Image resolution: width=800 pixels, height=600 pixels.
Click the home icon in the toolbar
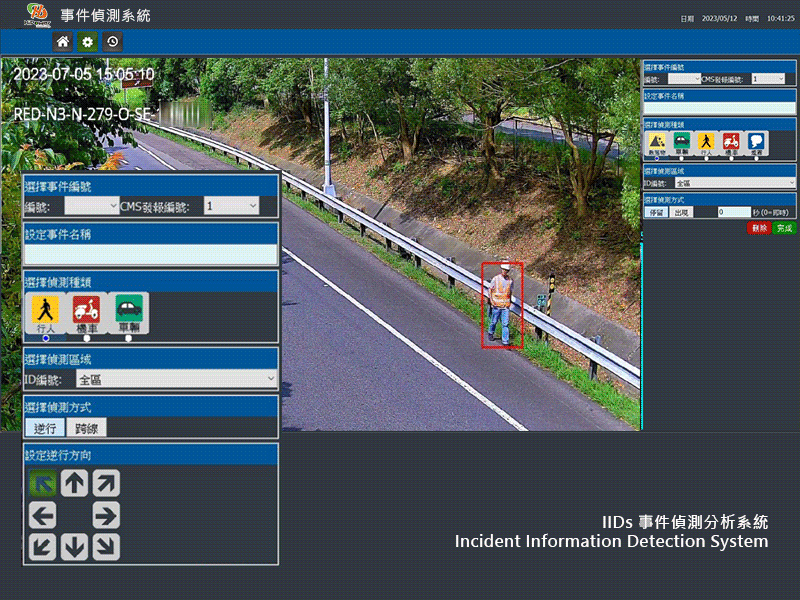62,42
